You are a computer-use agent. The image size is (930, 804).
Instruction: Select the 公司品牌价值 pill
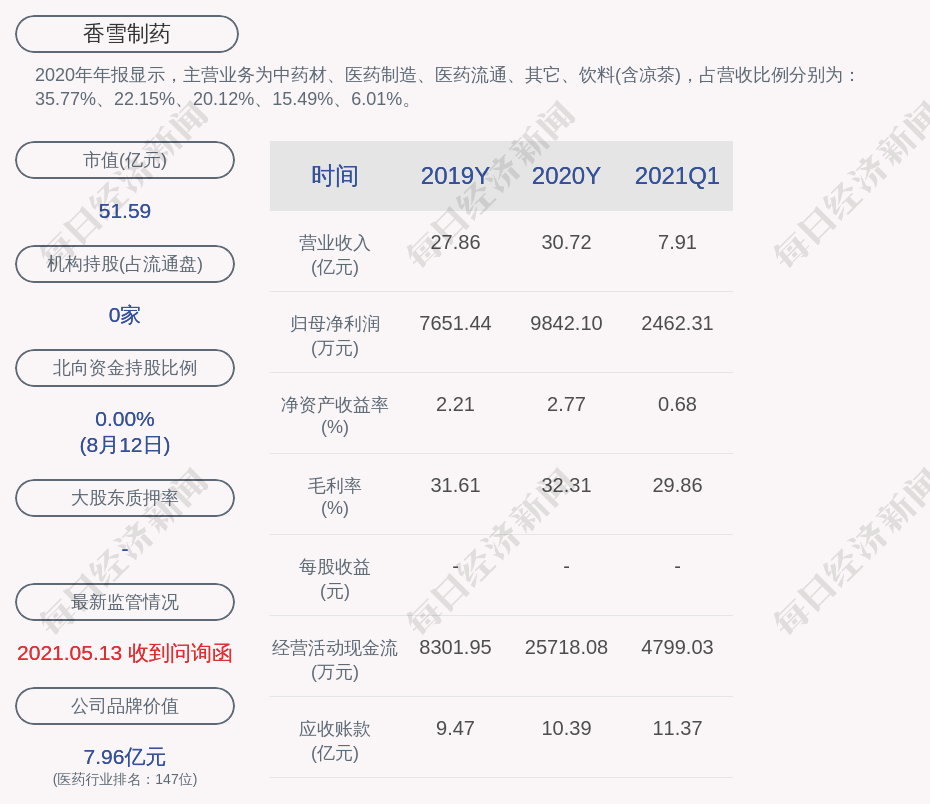click(x=125, y=706)
